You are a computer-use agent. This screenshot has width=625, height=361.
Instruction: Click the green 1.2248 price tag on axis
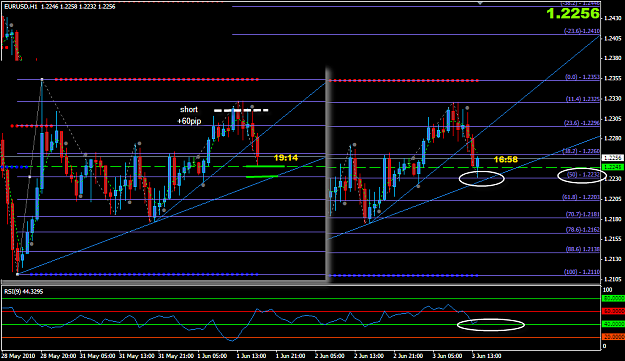pyautogui.click(x=613, y=167)
